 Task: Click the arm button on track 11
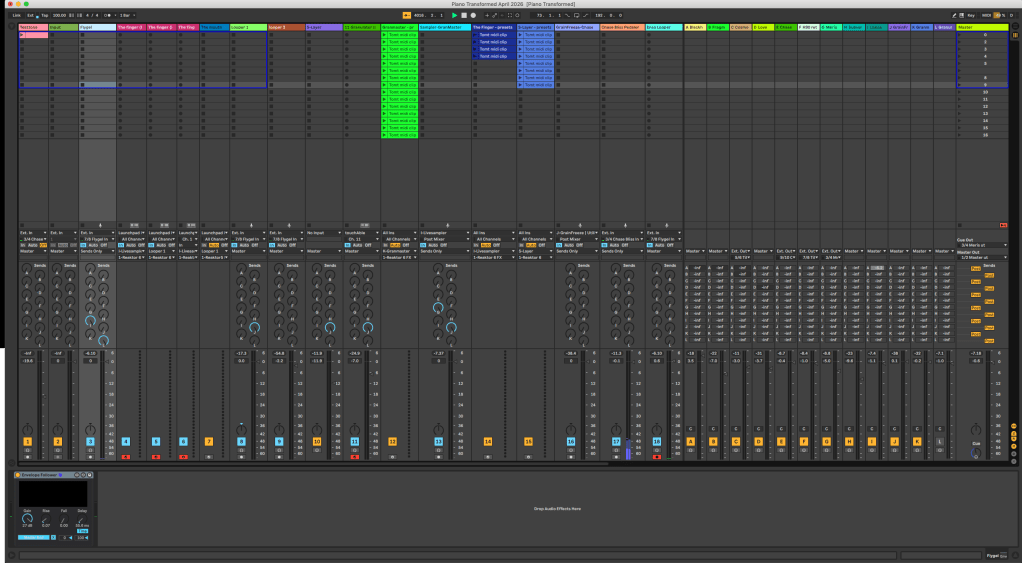click(355, 456)
